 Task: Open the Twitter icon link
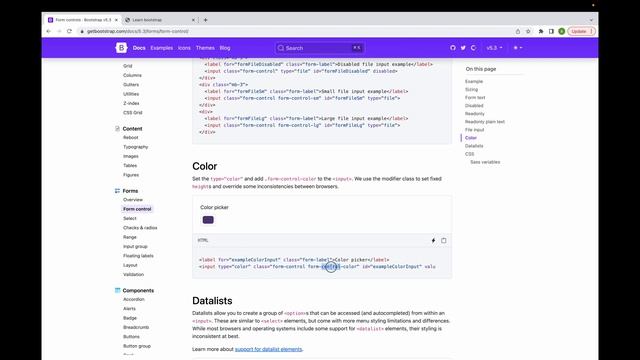point(463,48)
